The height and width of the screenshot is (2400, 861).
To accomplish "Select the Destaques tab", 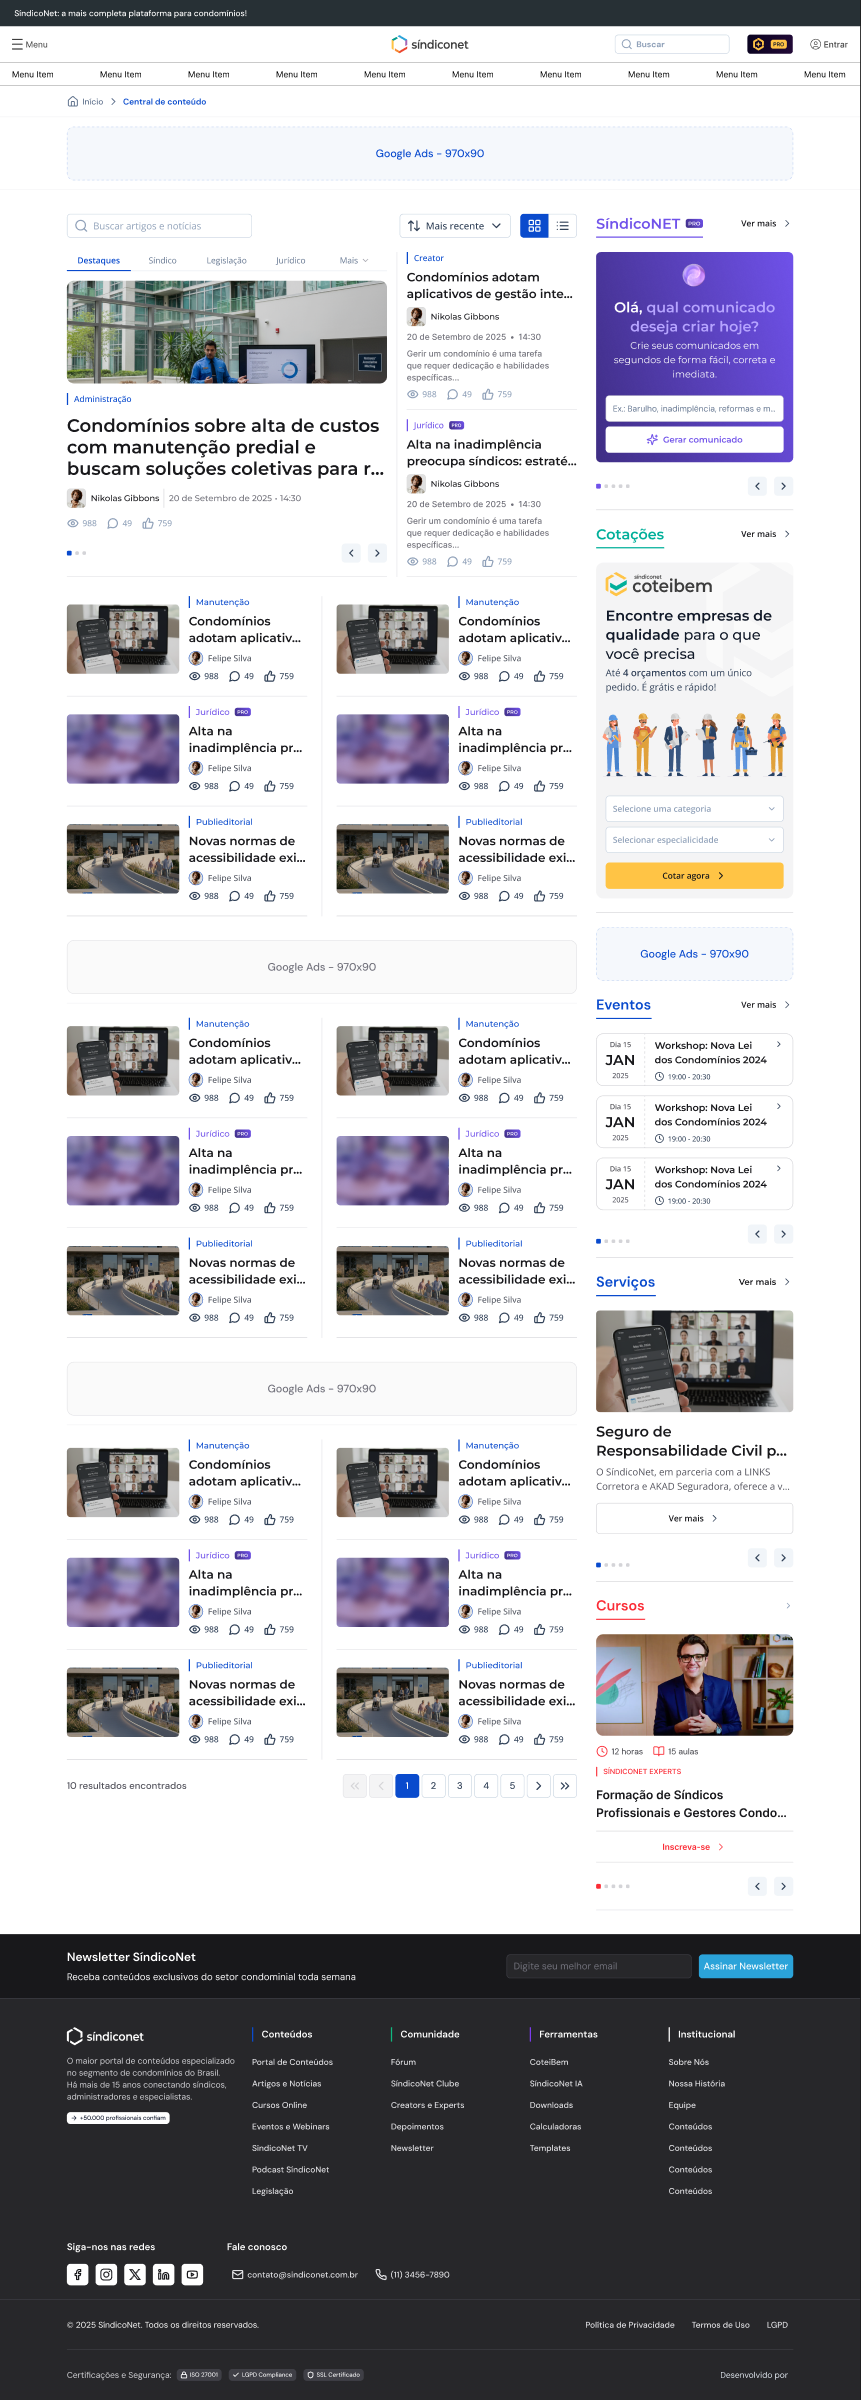I will (x=99, y=260).
